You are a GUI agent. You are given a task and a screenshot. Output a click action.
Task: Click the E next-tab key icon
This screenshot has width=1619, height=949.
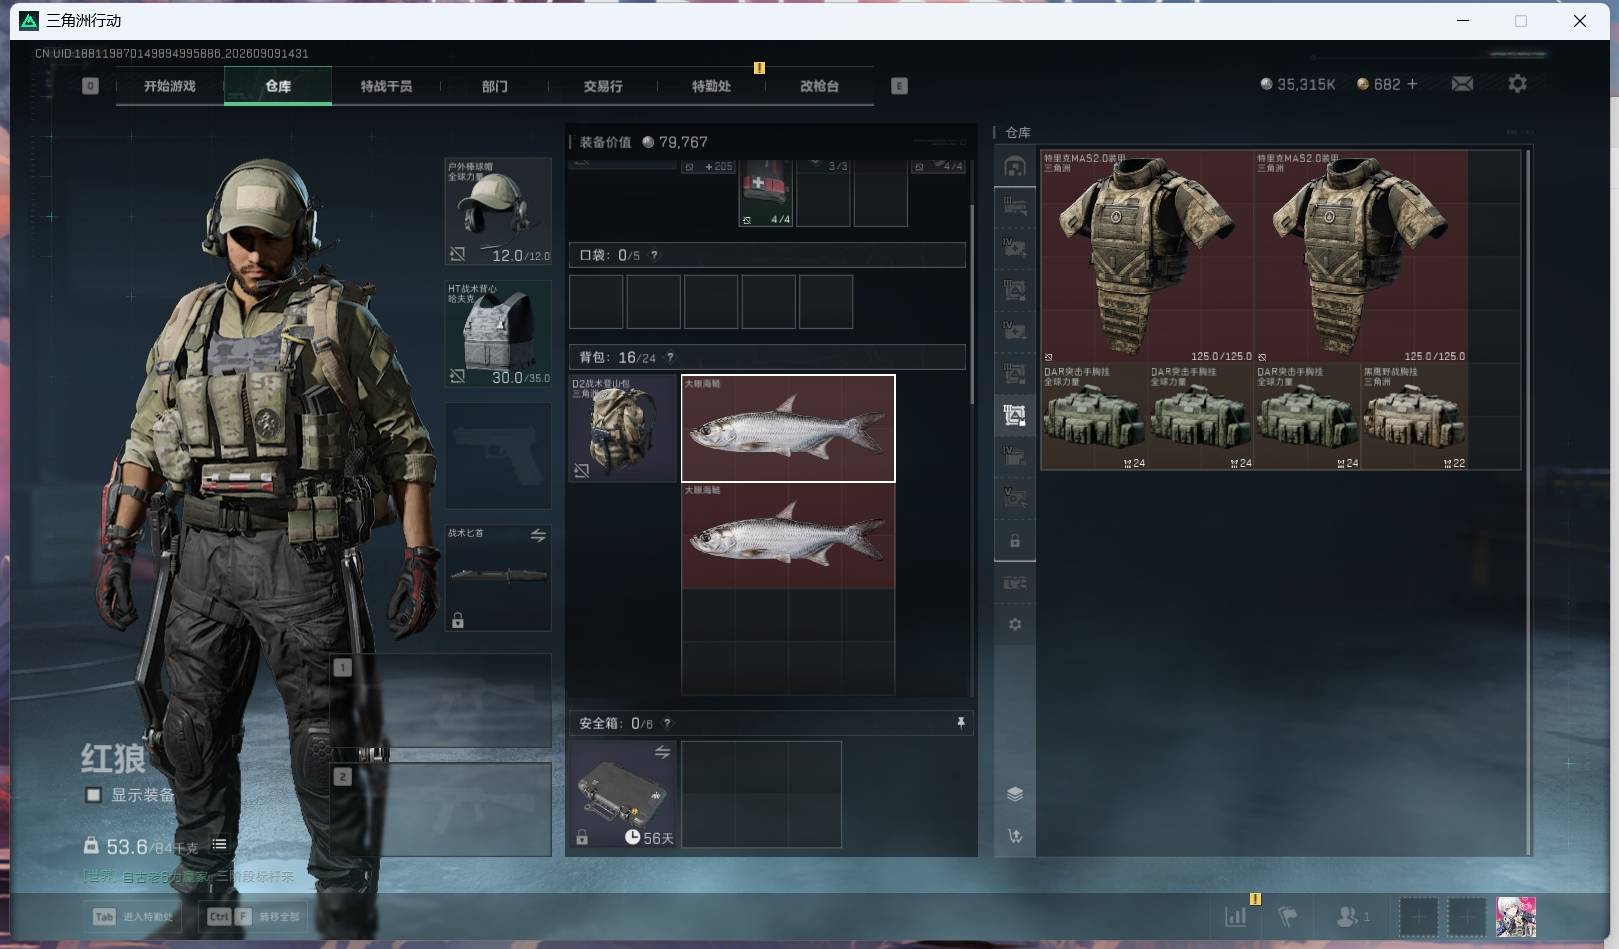tap(899, 86)
